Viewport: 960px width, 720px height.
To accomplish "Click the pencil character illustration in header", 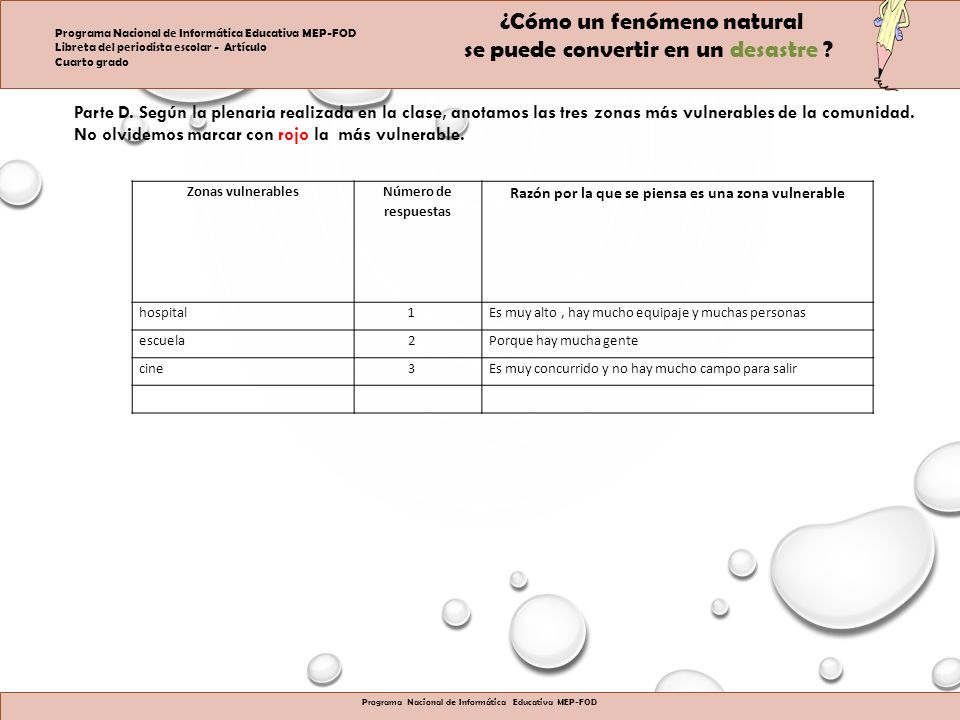I will [x=891, y=44].
